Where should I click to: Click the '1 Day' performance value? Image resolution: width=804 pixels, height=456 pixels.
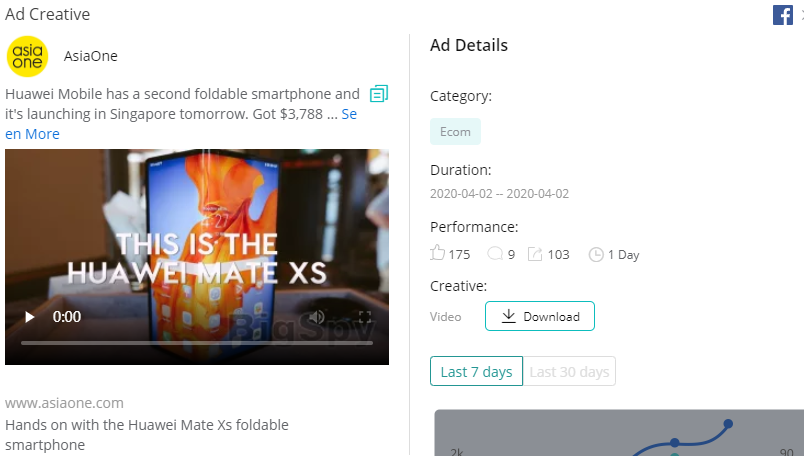(624, 255)
